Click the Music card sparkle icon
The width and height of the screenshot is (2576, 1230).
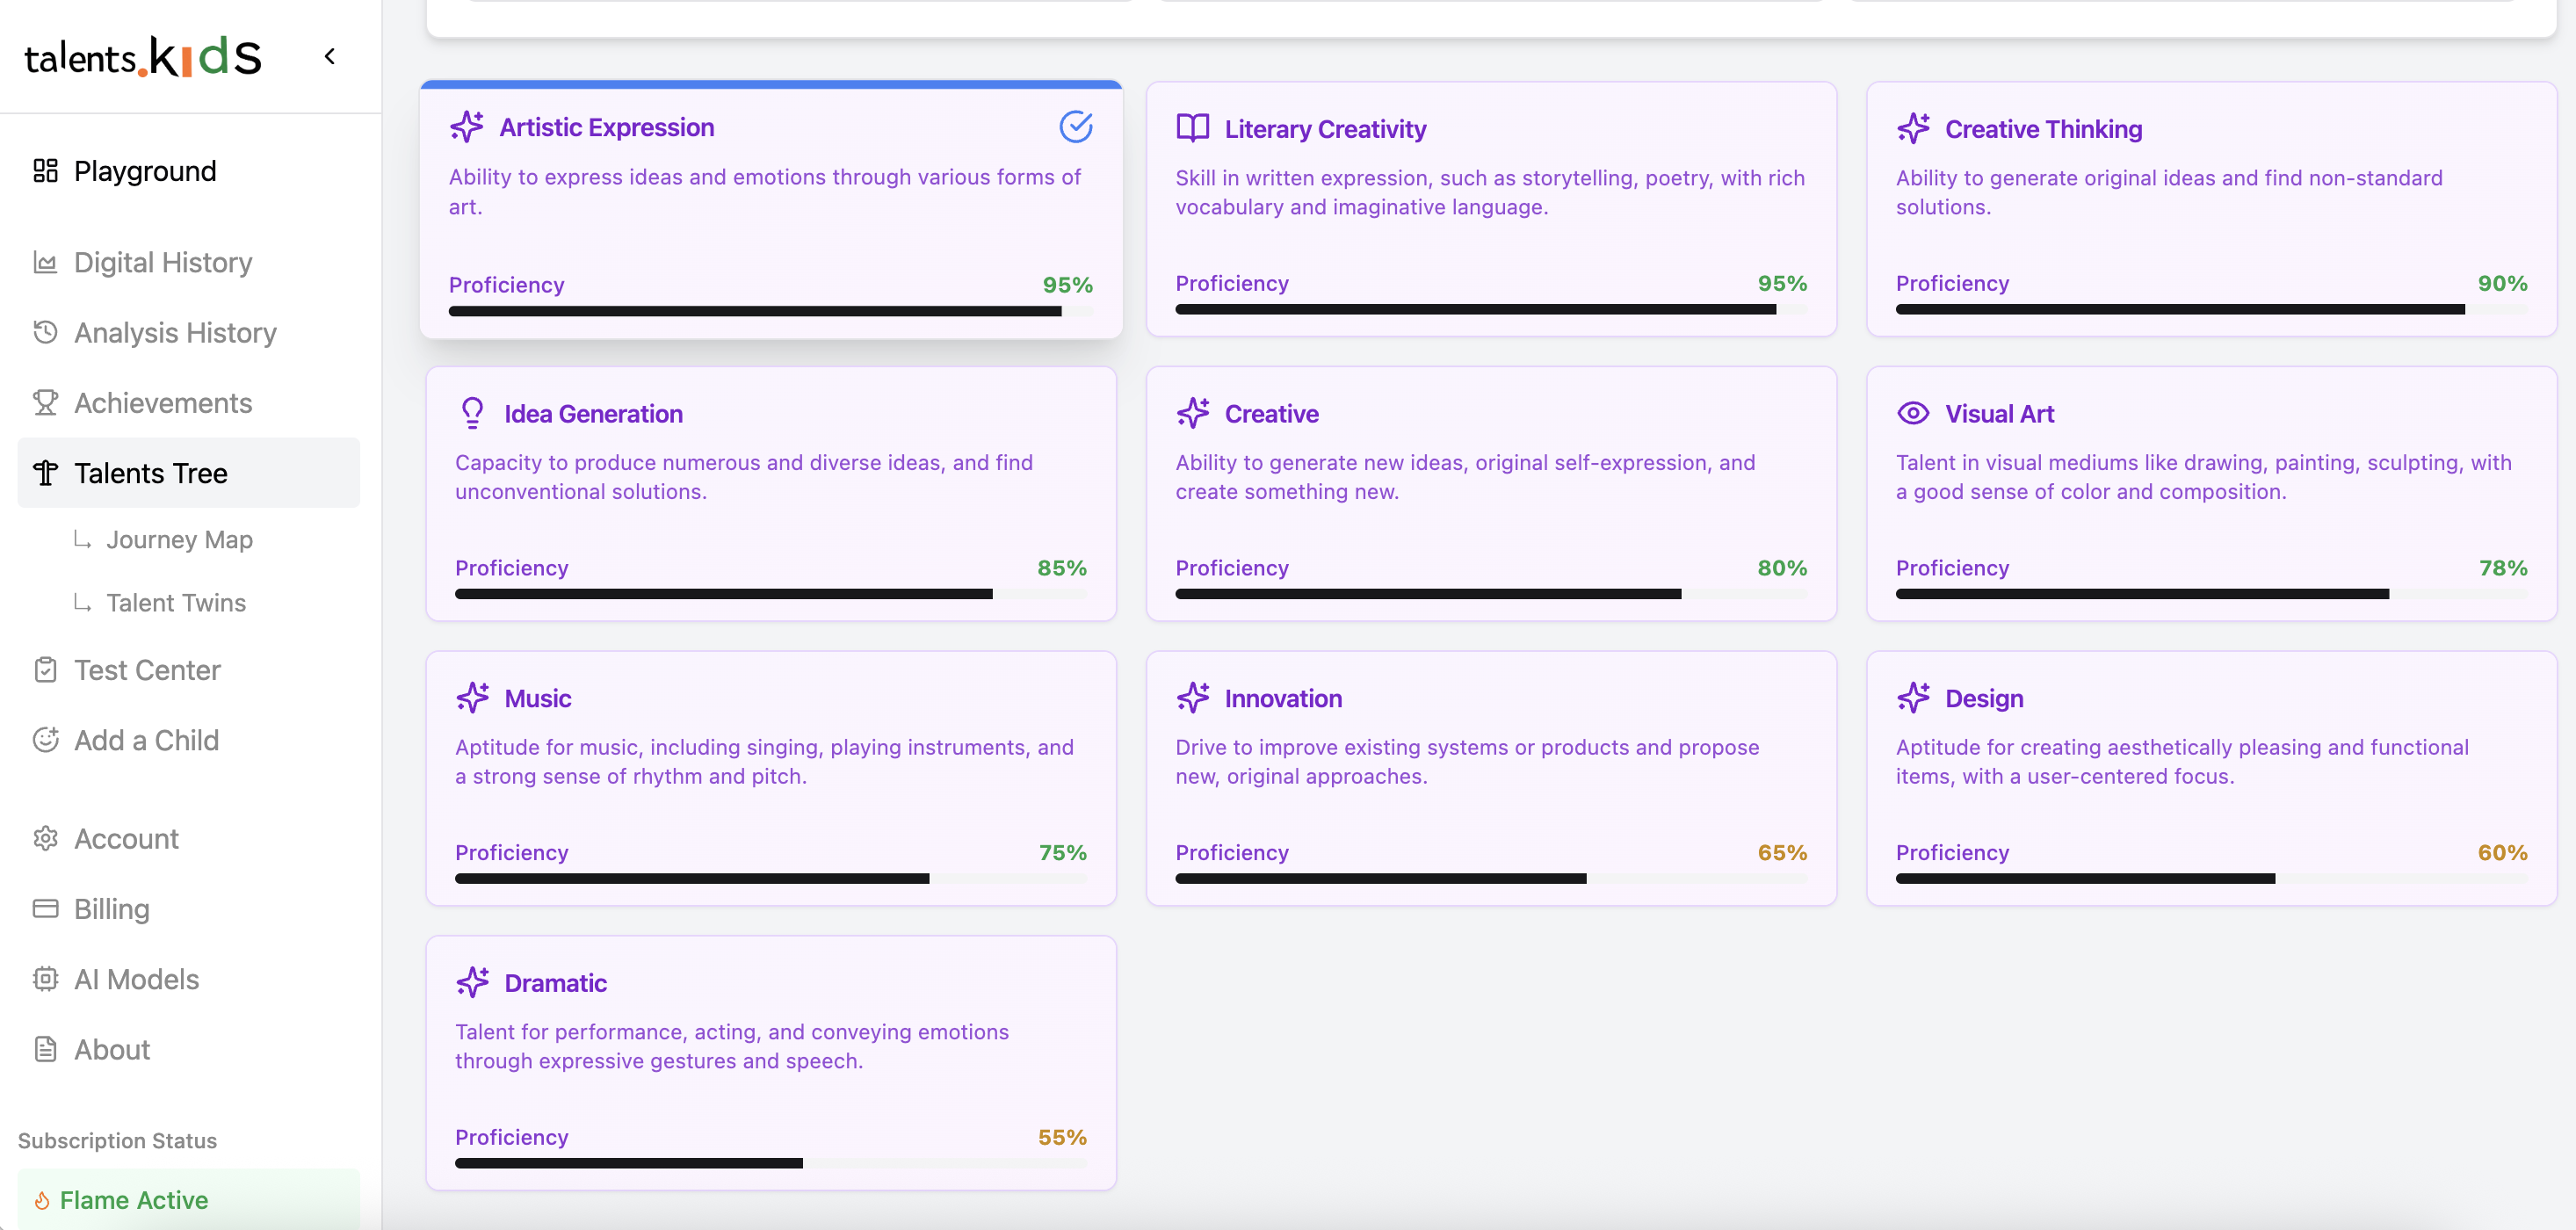(x=472, y=697)
